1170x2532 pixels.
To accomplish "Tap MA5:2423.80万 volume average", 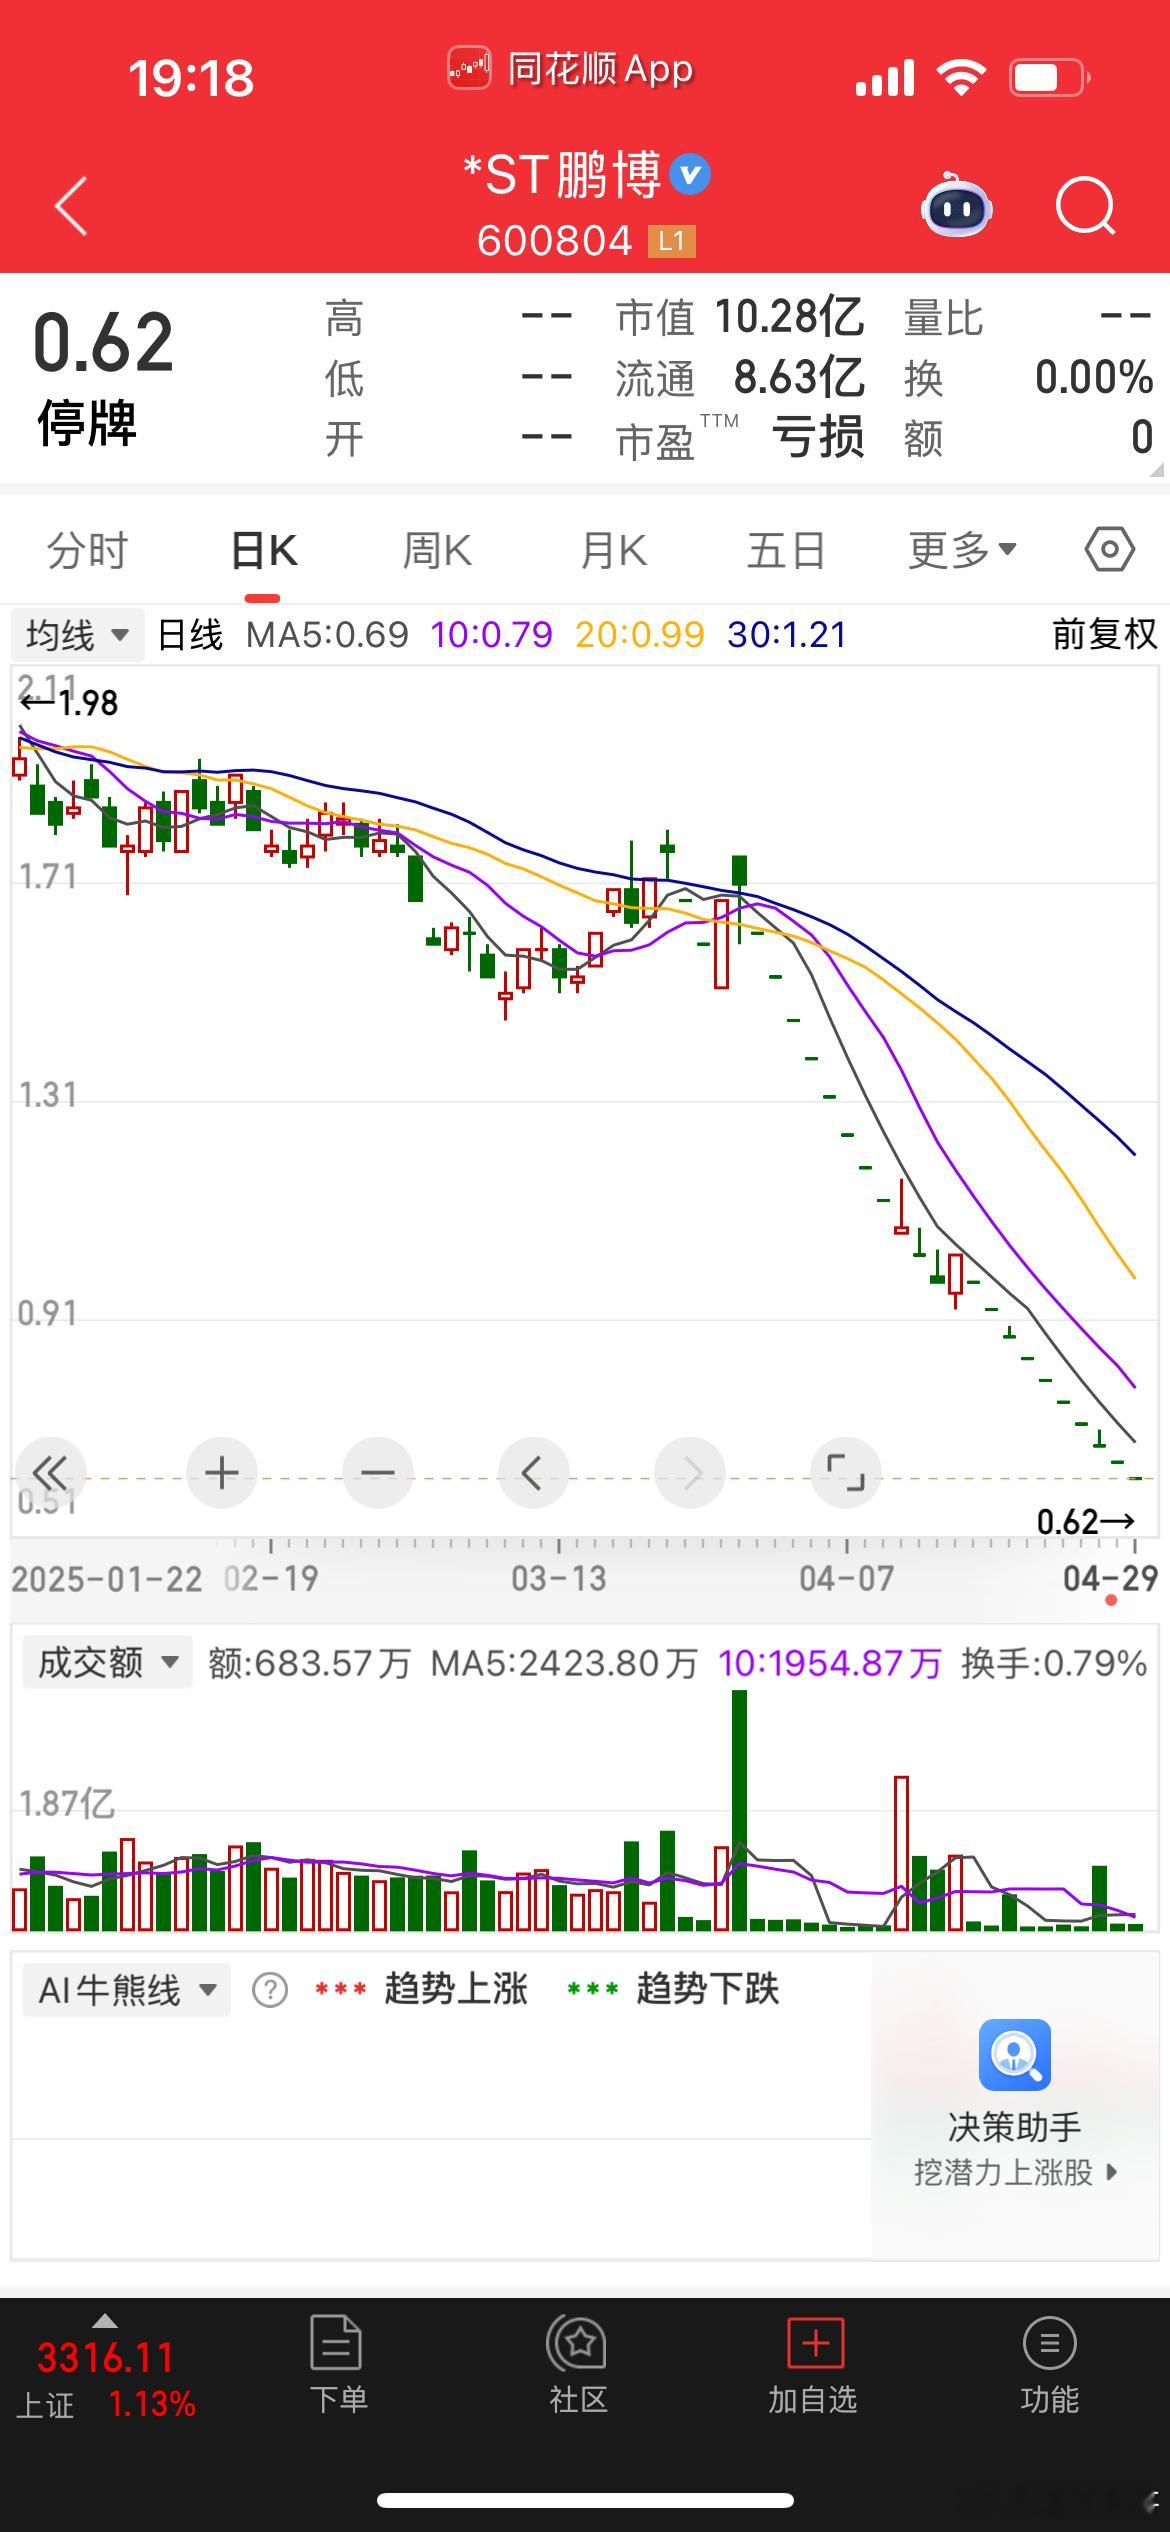I will coord(564,1663).
